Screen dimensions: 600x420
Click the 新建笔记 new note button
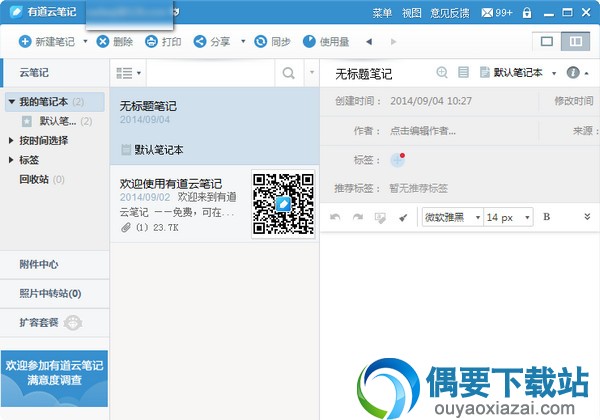(47, 41)
